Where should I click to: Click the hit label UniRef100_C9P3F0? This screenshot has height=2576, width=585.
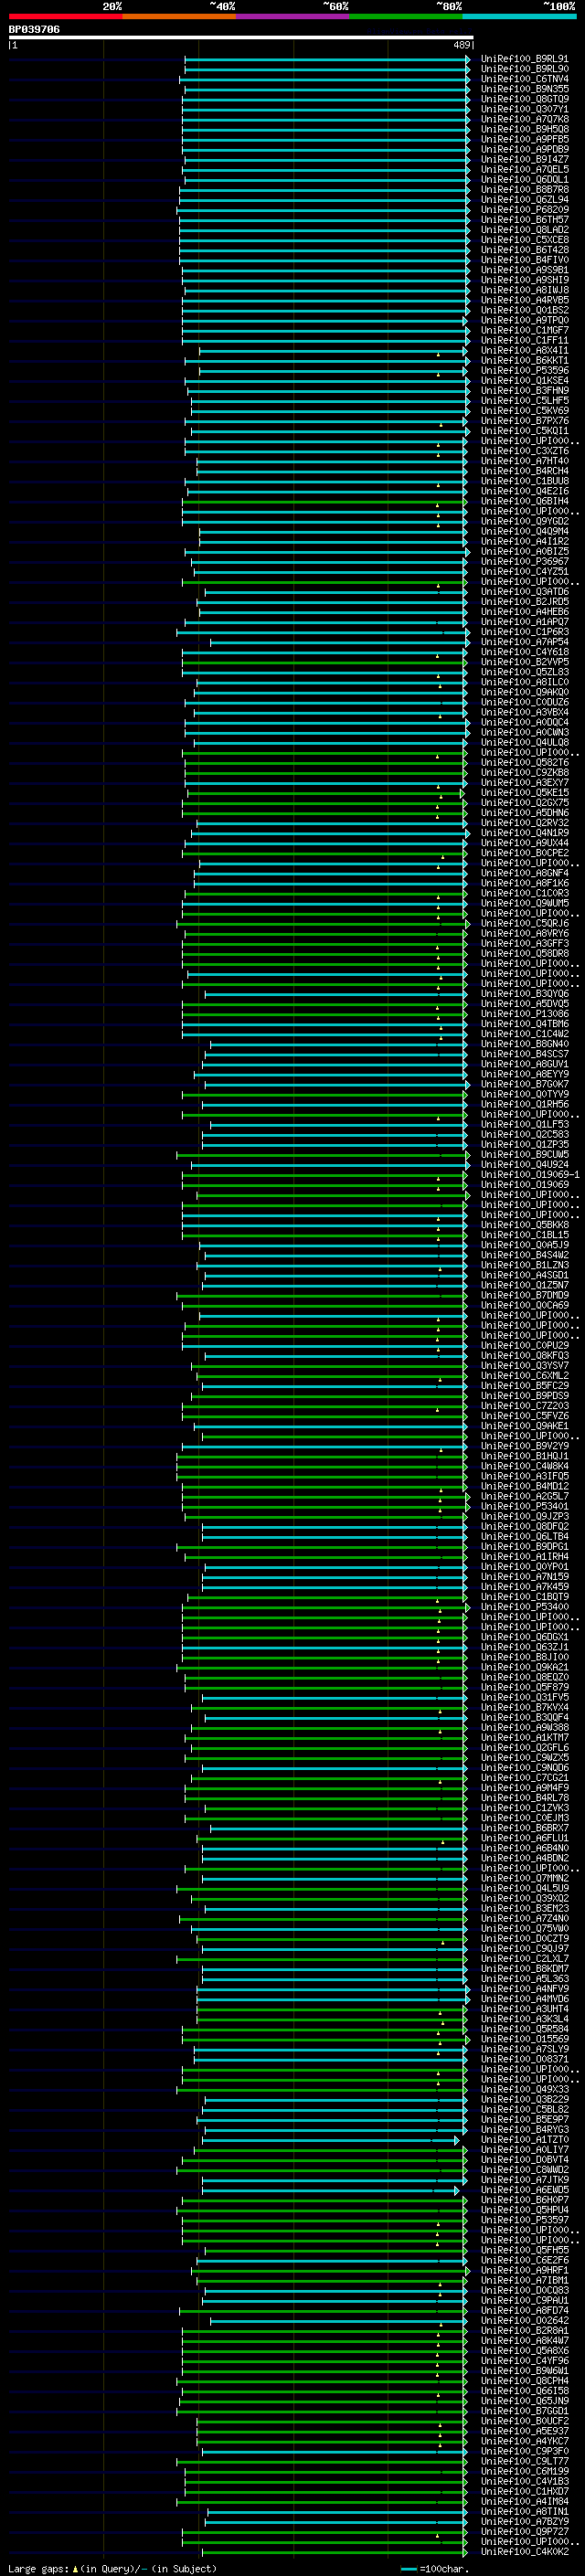[524, 2452]
